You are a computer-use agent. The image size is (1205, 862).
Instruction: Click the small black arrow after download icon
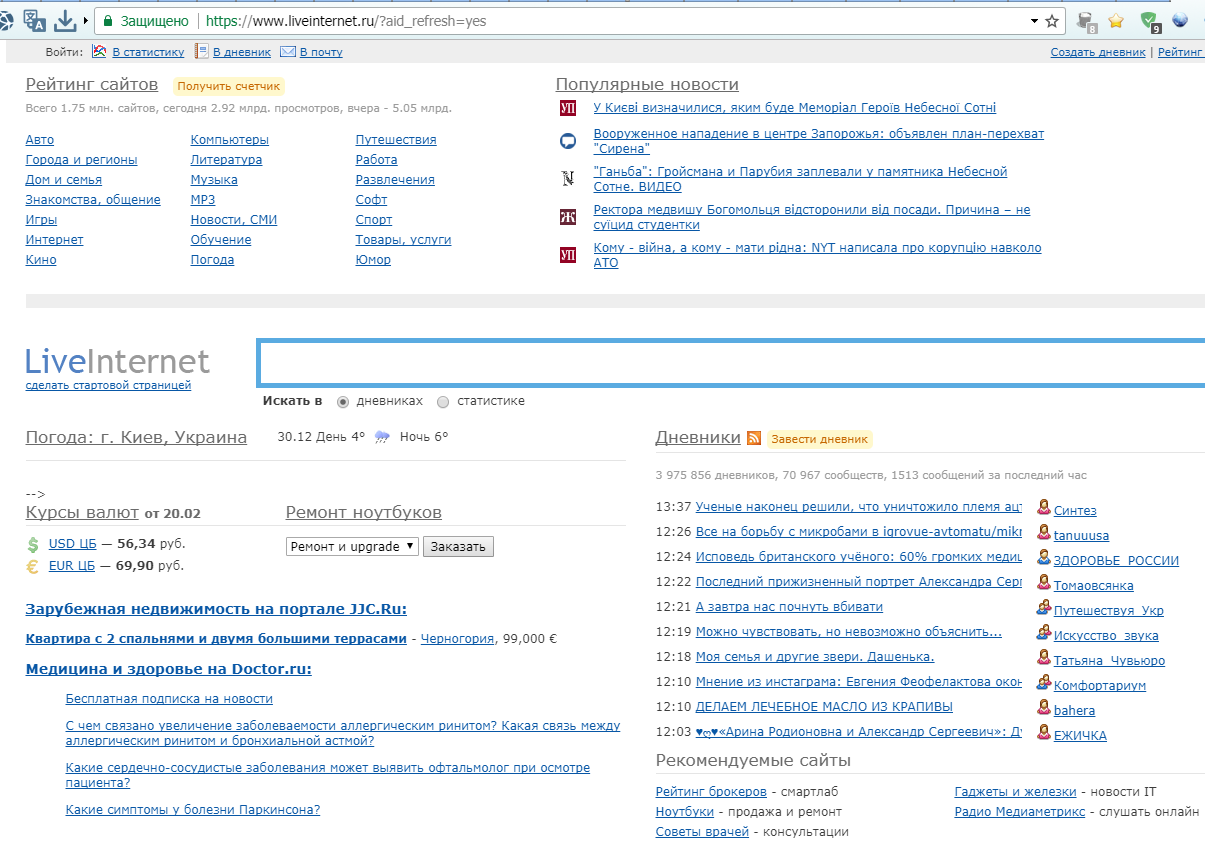(x=86, y=21)
